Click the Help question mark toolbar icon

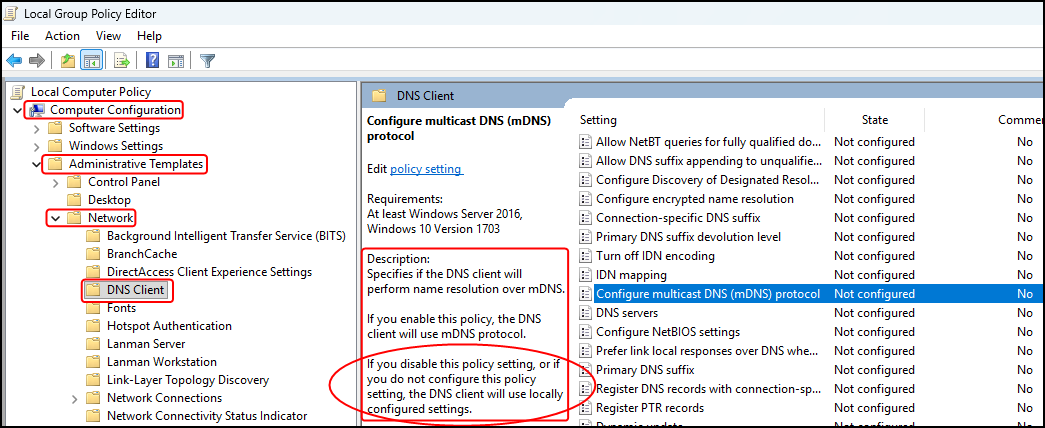(x=153, y=61)
